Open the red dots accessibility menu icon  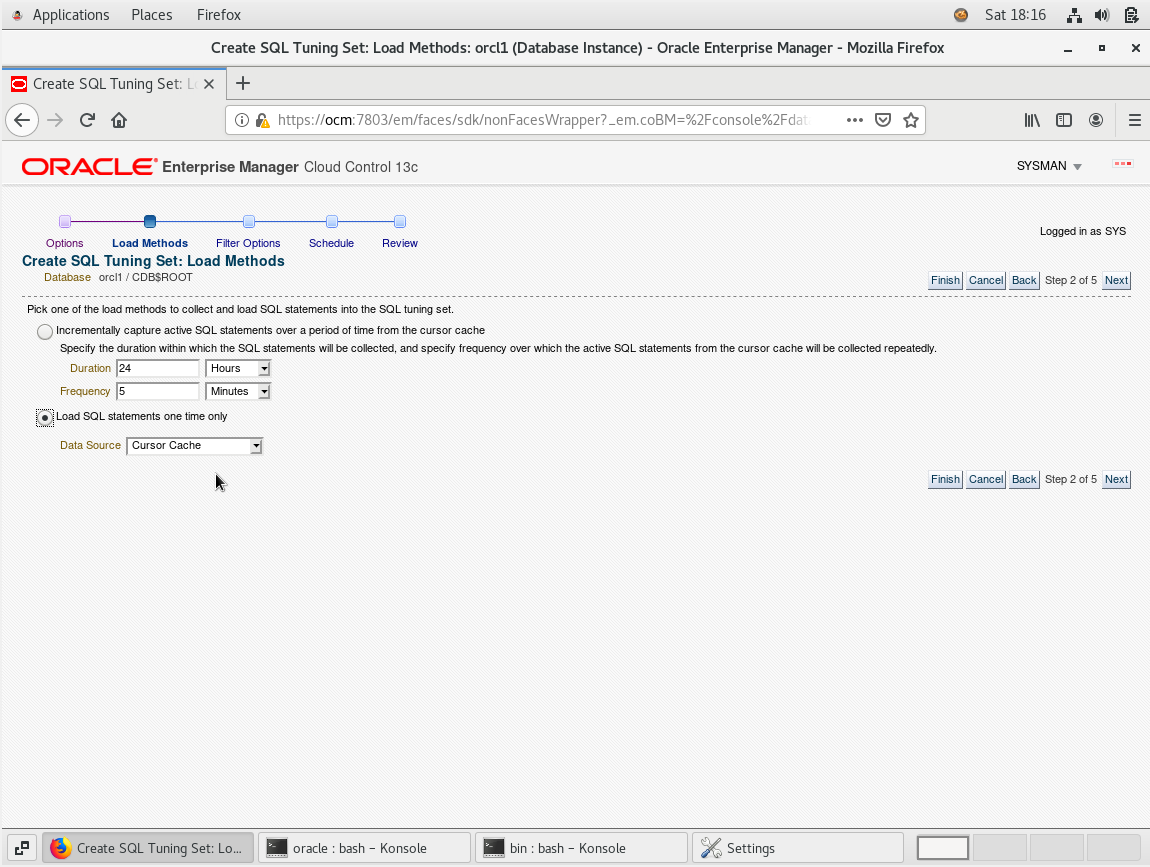tap(1123, 164)
